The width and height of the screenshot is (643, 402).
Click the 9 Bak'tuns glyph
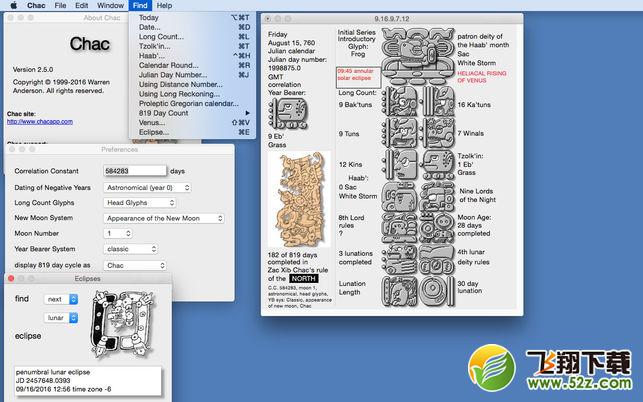(400, 101)
